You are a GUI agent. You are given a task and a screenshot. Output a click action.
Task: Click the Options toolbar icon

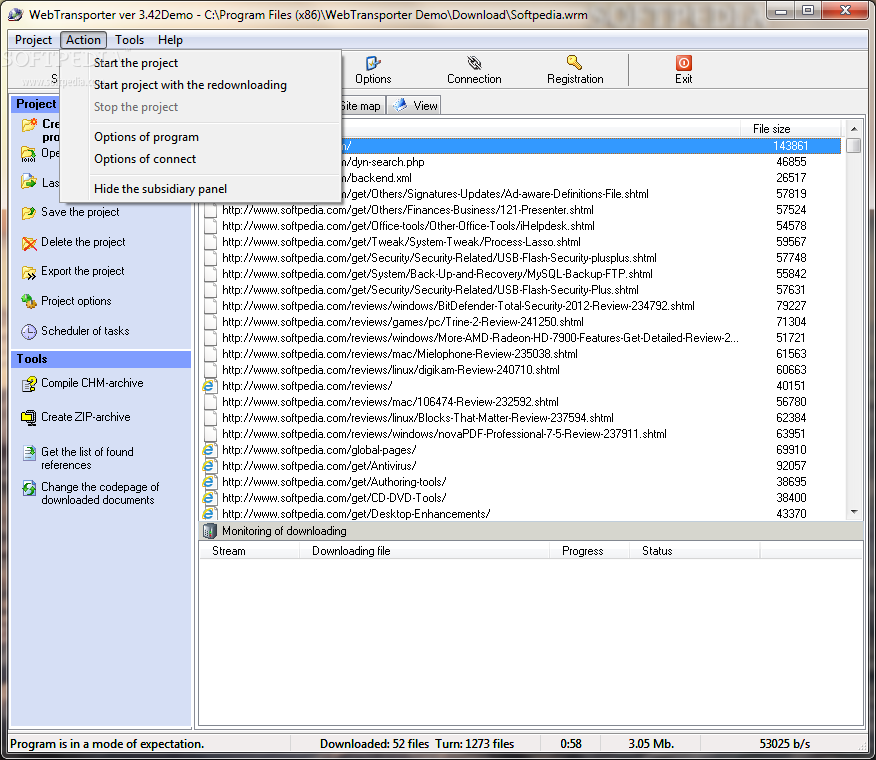tap(373, 63)
